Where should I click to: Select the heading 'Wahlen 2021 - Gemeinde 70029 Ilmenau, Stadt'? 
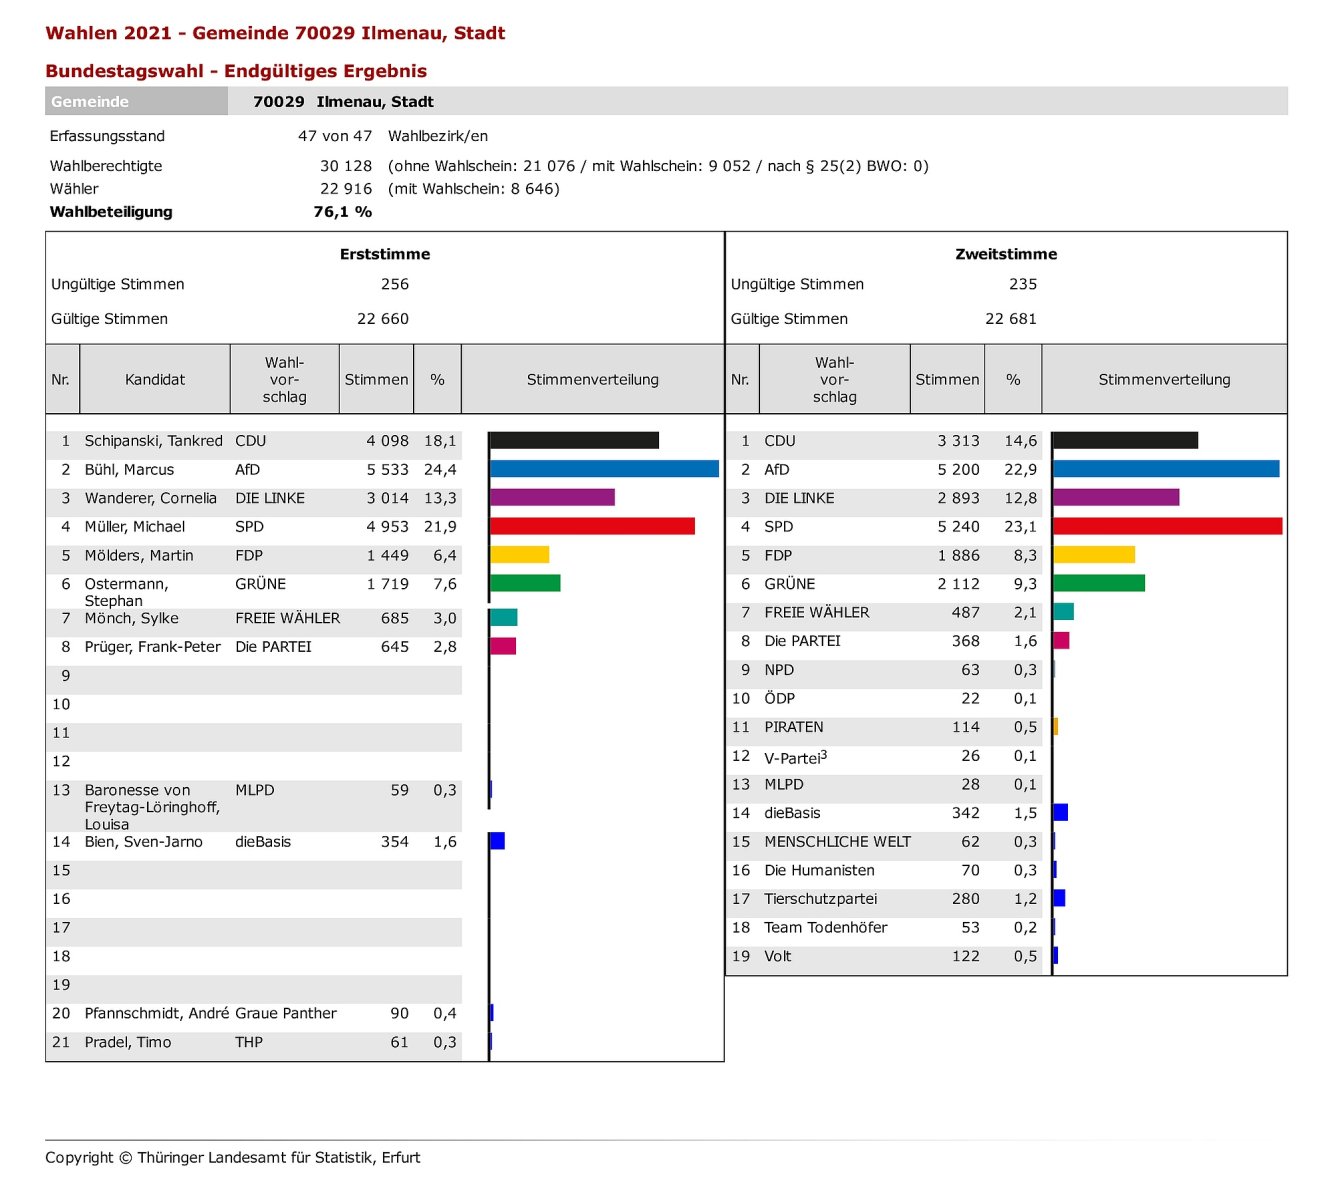point(275,33)
